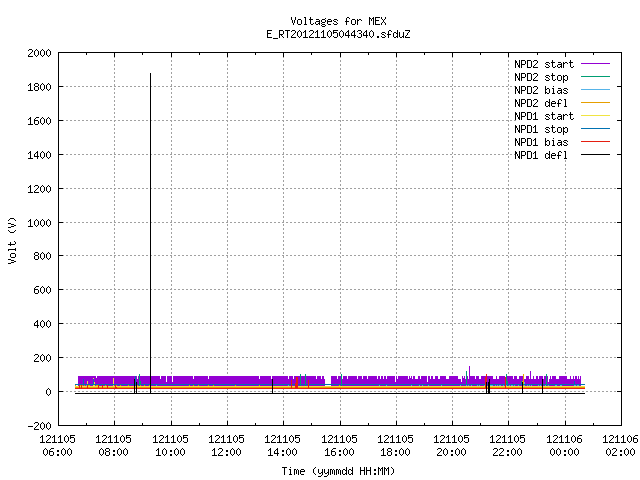Click the y-axis value 1400
The width and height of the screenshot is (640, 480).
pyautogui.click(x=39, y=155)
